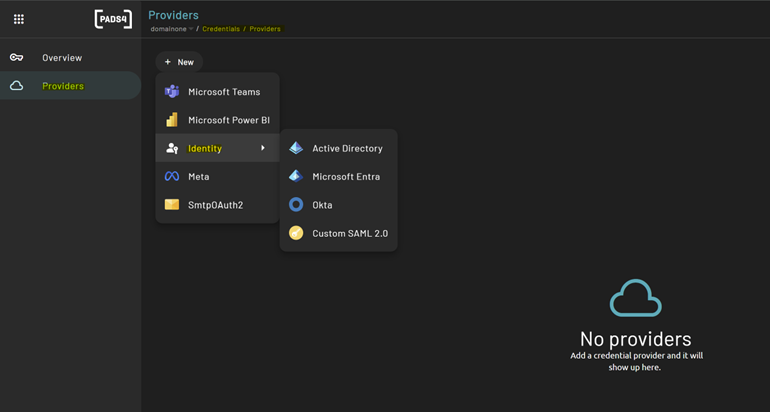Screen dimensions: 770x412
Task: Click the plus icon on New button
Action: [167, 62]
